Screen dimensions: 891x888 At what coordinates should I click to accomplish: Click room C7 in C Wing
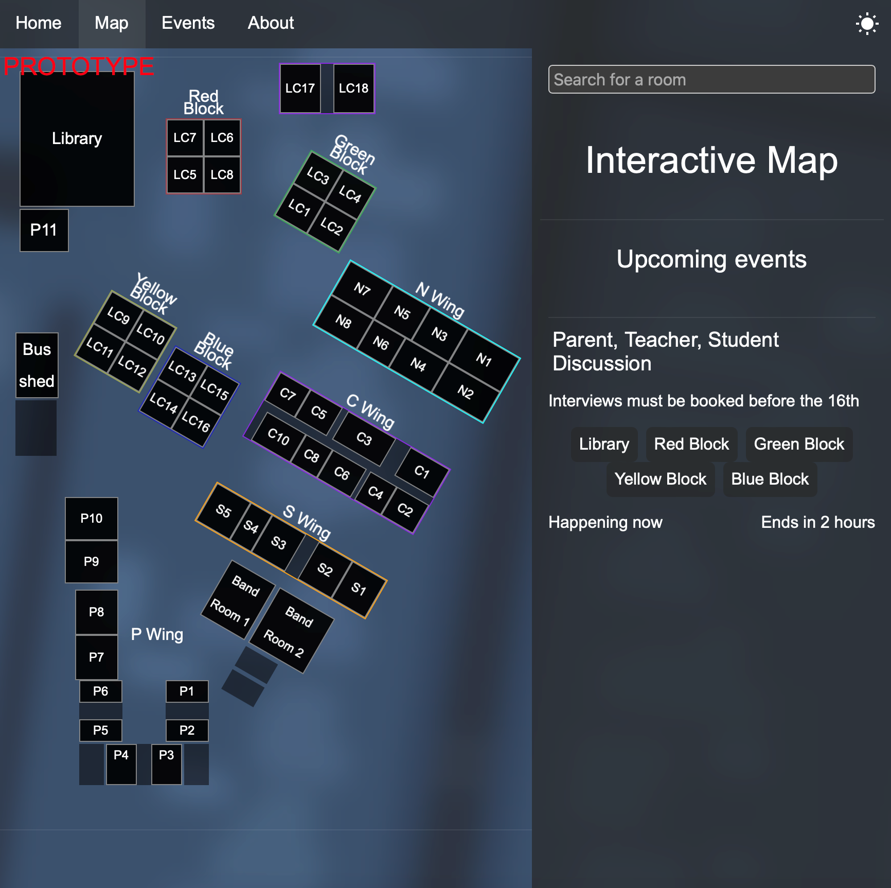tap(288, 394)
